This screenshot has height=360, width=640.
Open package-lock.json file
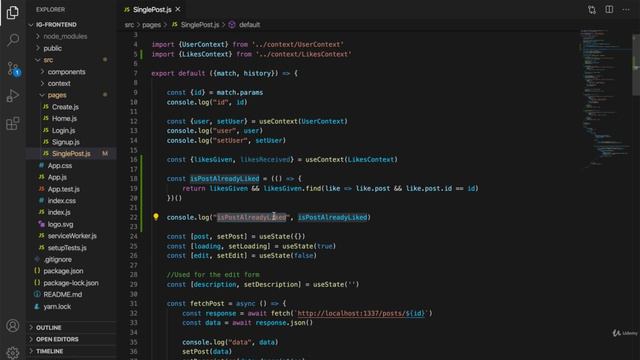71,283
